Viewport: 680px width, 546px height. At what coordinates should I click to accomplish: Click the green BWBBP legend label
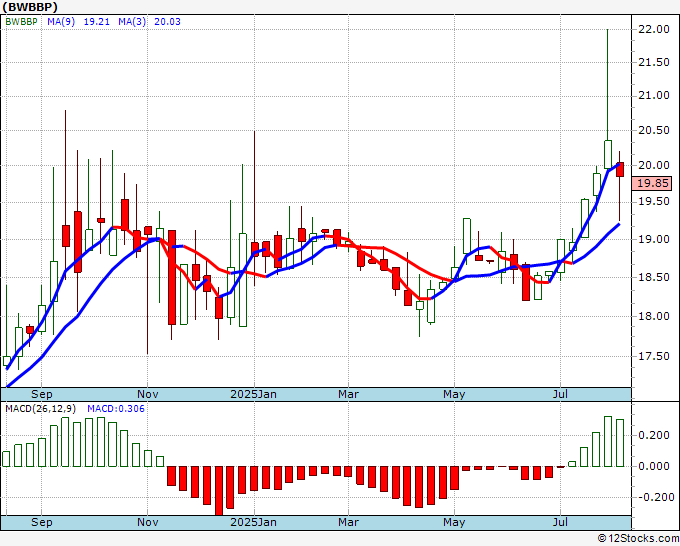point(21,22)
